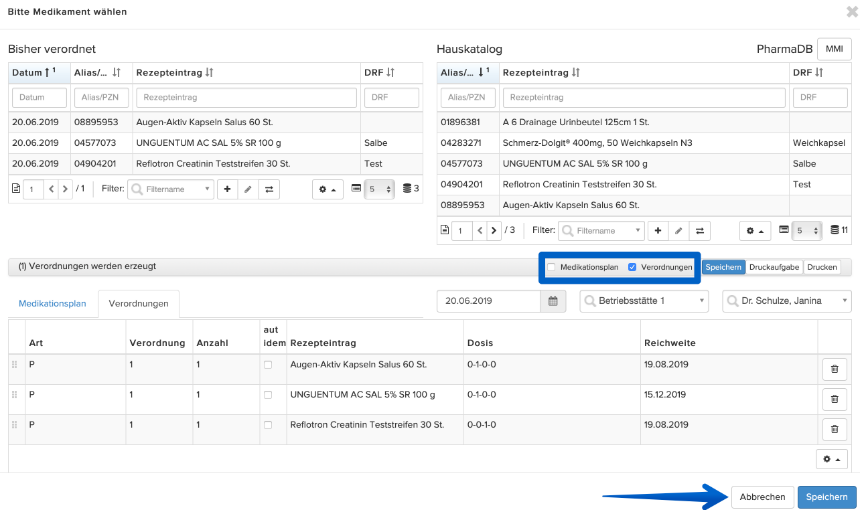Open the MMI PharmaDB button
Screen dimensions: 860x510
(x=834, y=49)
